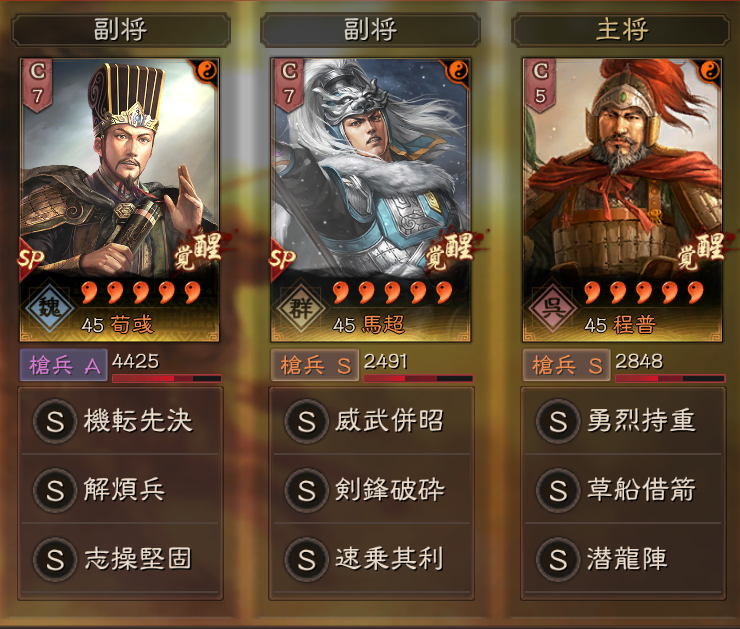Click the C 7 cost banner on 荀彧

(37, 85)
